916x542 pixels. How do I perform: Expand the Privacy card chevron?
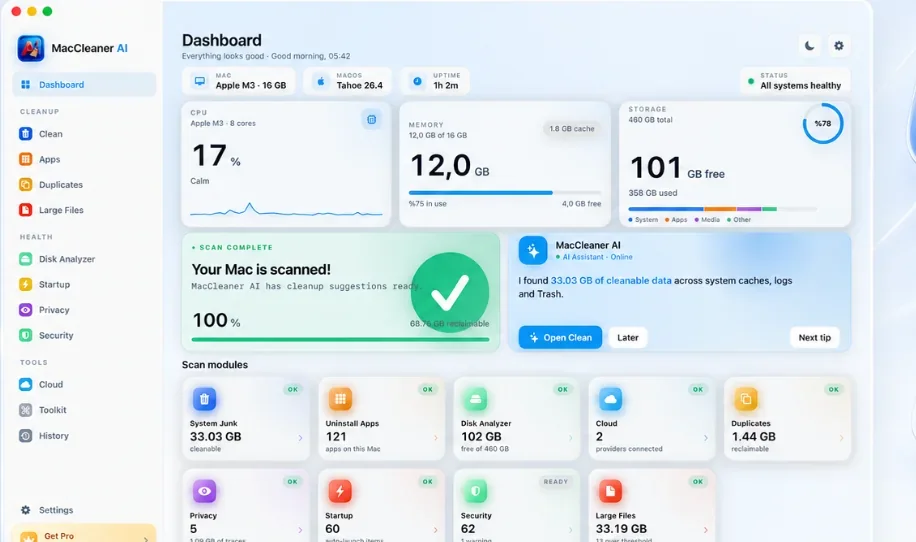pyautogui.click(x=300, y=530)
